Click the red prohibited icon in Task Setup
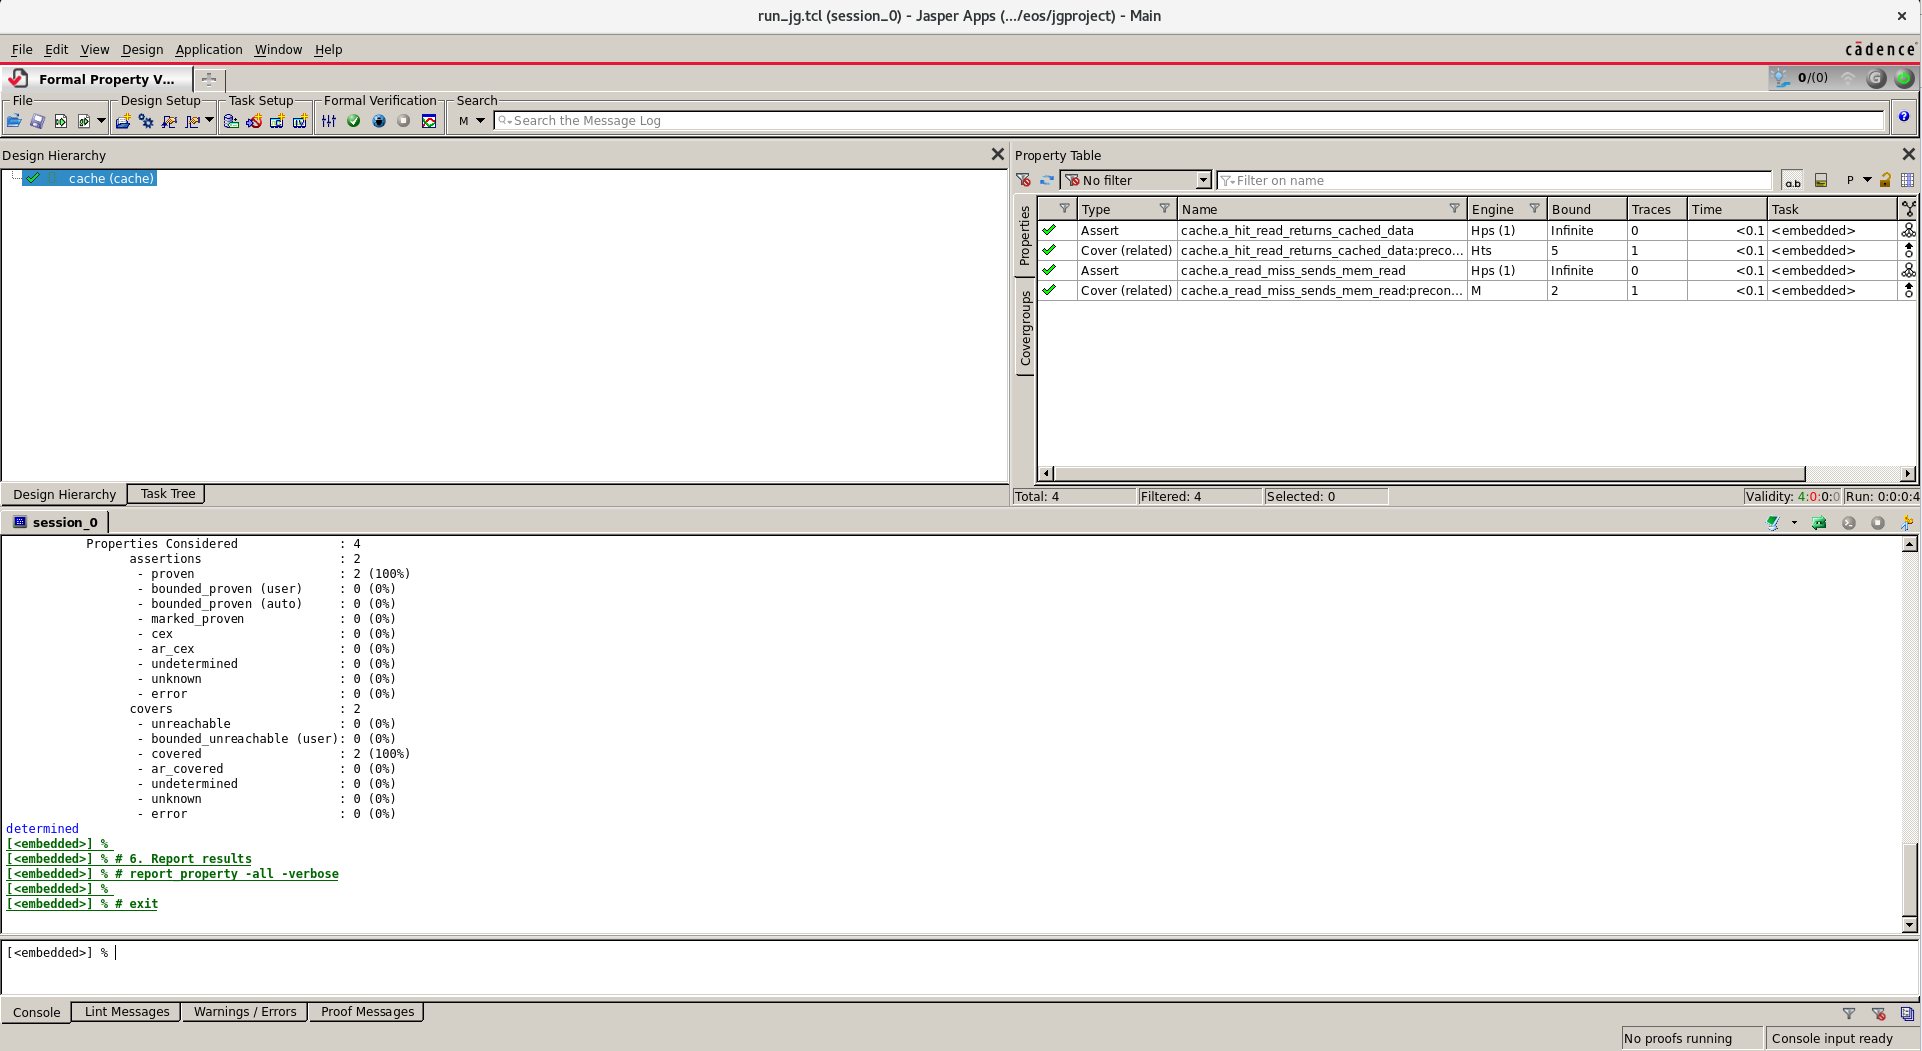This screenshot has width=1922, height=1051. coord(254,121)
